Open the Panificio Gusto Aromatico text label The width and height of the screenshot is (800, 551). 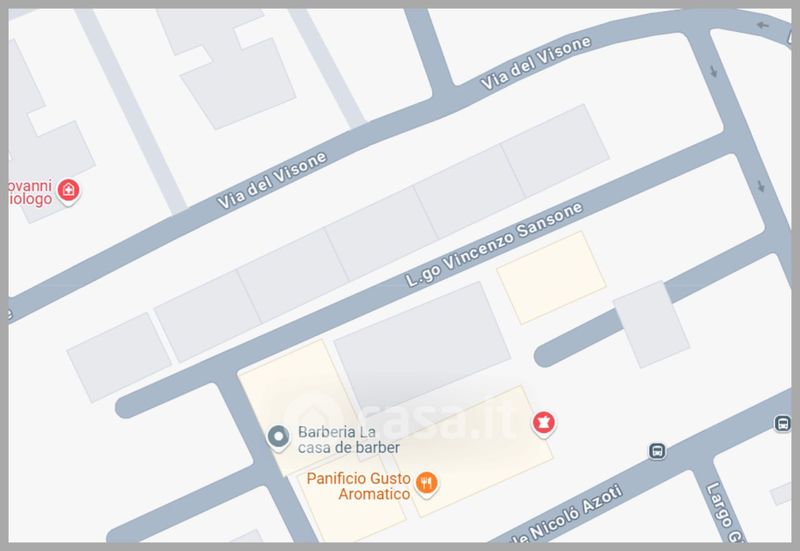[358, 486]
